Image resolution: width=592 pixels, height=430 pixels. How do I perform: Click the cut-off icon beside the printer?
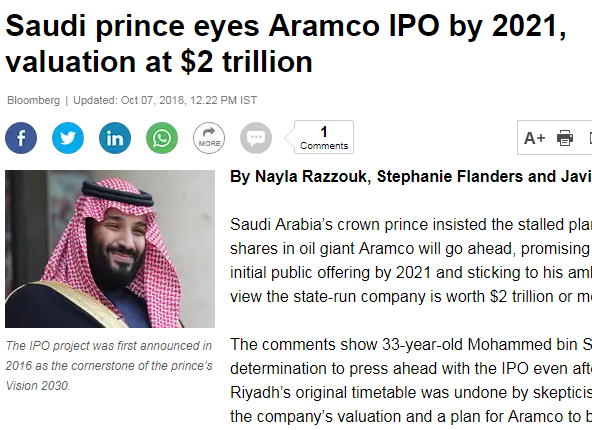pos(590,138)
